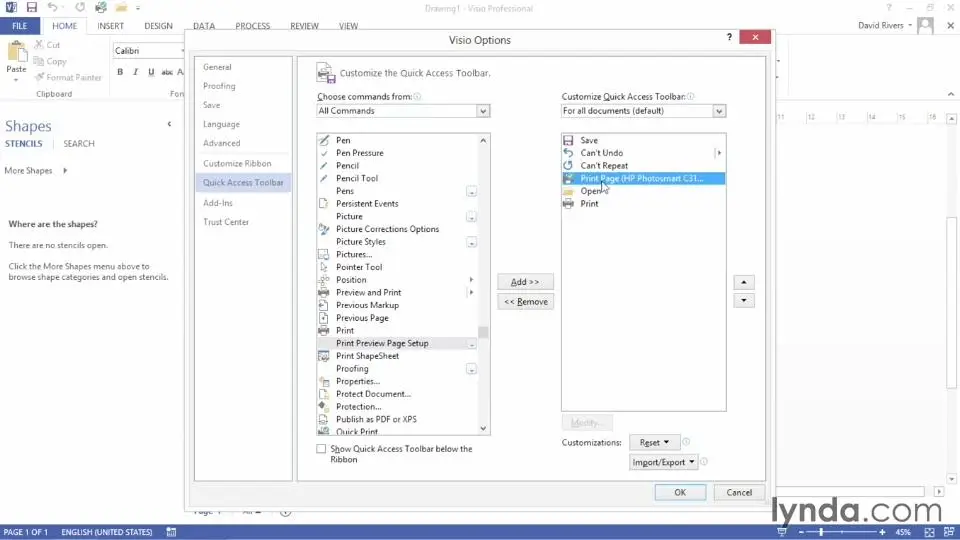Click the help question mark in Visio Options
This screenshot has width=960, height=540.
pyautogui.click(x=729, y=37)
